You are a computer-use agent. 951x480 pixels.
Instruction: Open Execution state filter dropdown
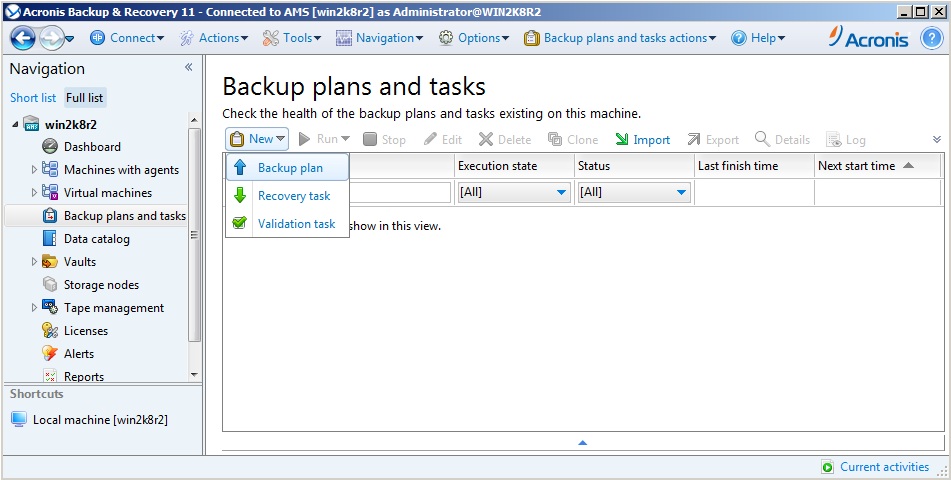click(x=514, y=192)
